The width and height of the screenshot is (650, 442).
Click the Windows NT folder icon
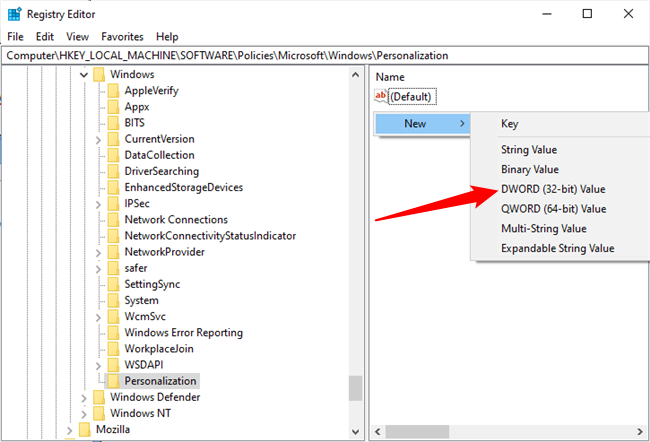(x=99, y=414)
